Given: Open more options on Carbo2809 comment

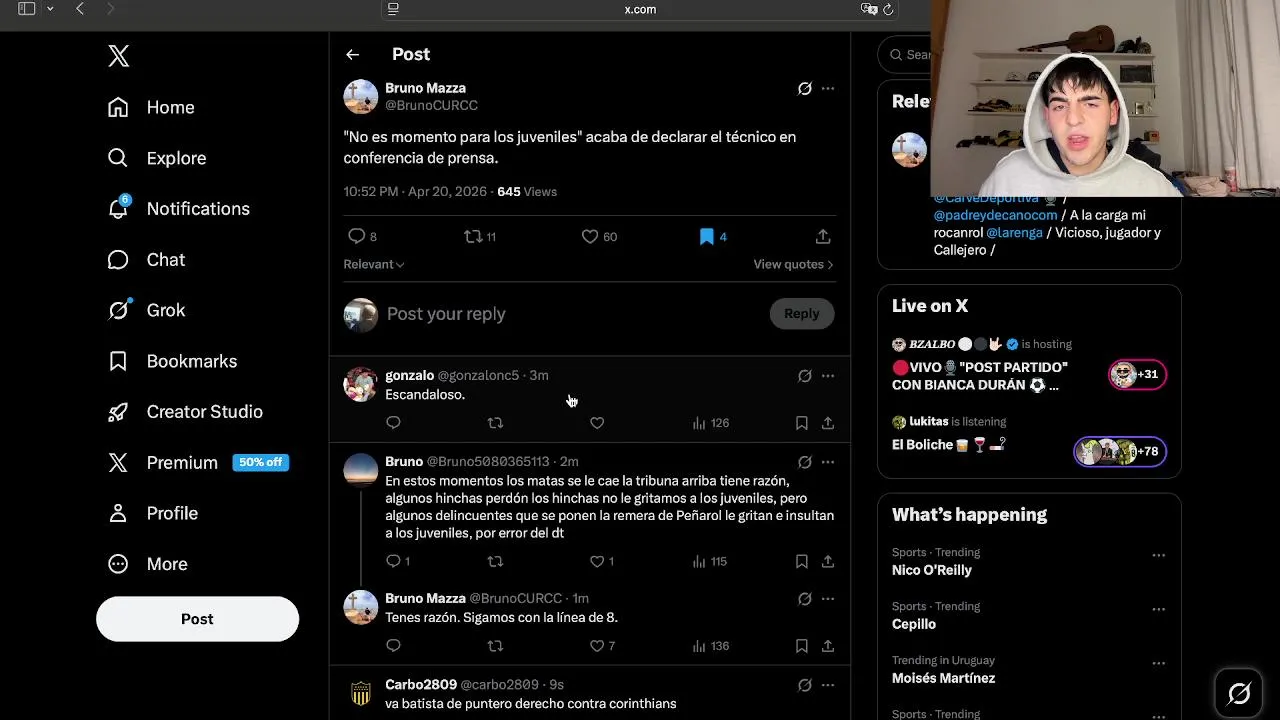Looking at the screenshot, I should pyautogui.click(x=828, y=685).
